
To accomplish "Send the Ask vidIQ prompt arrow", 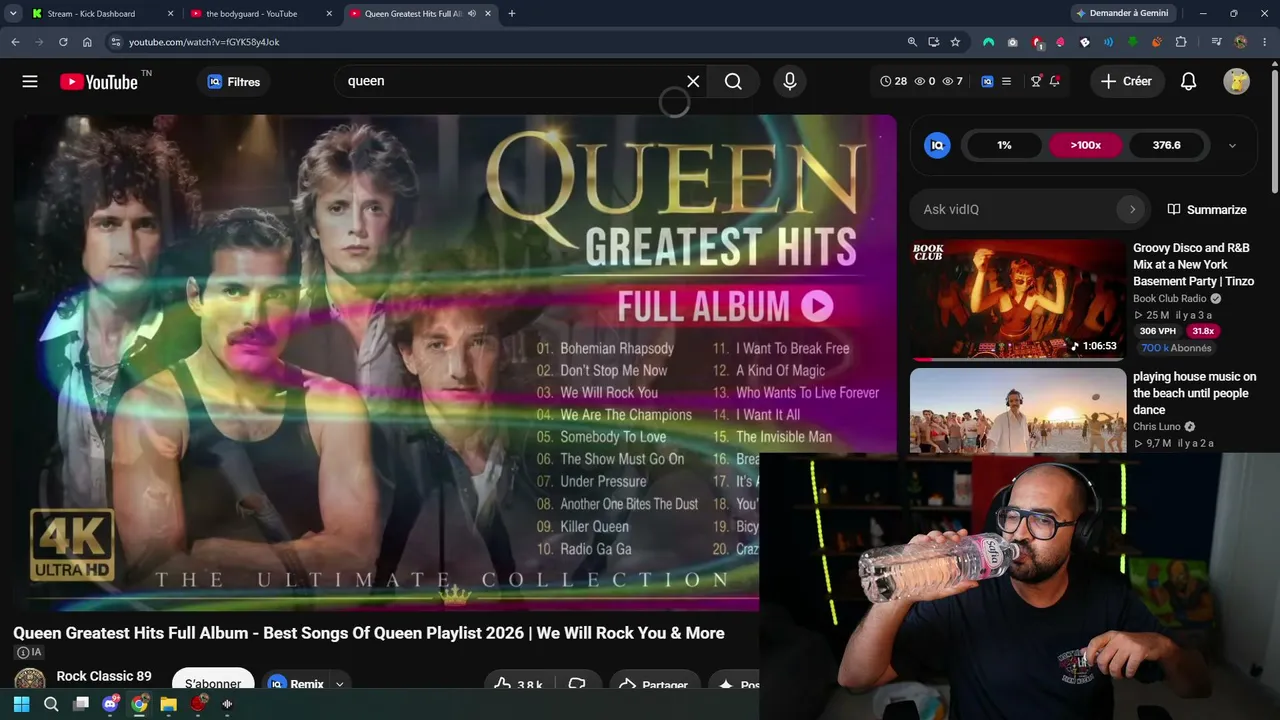I will click(1132, 209).
